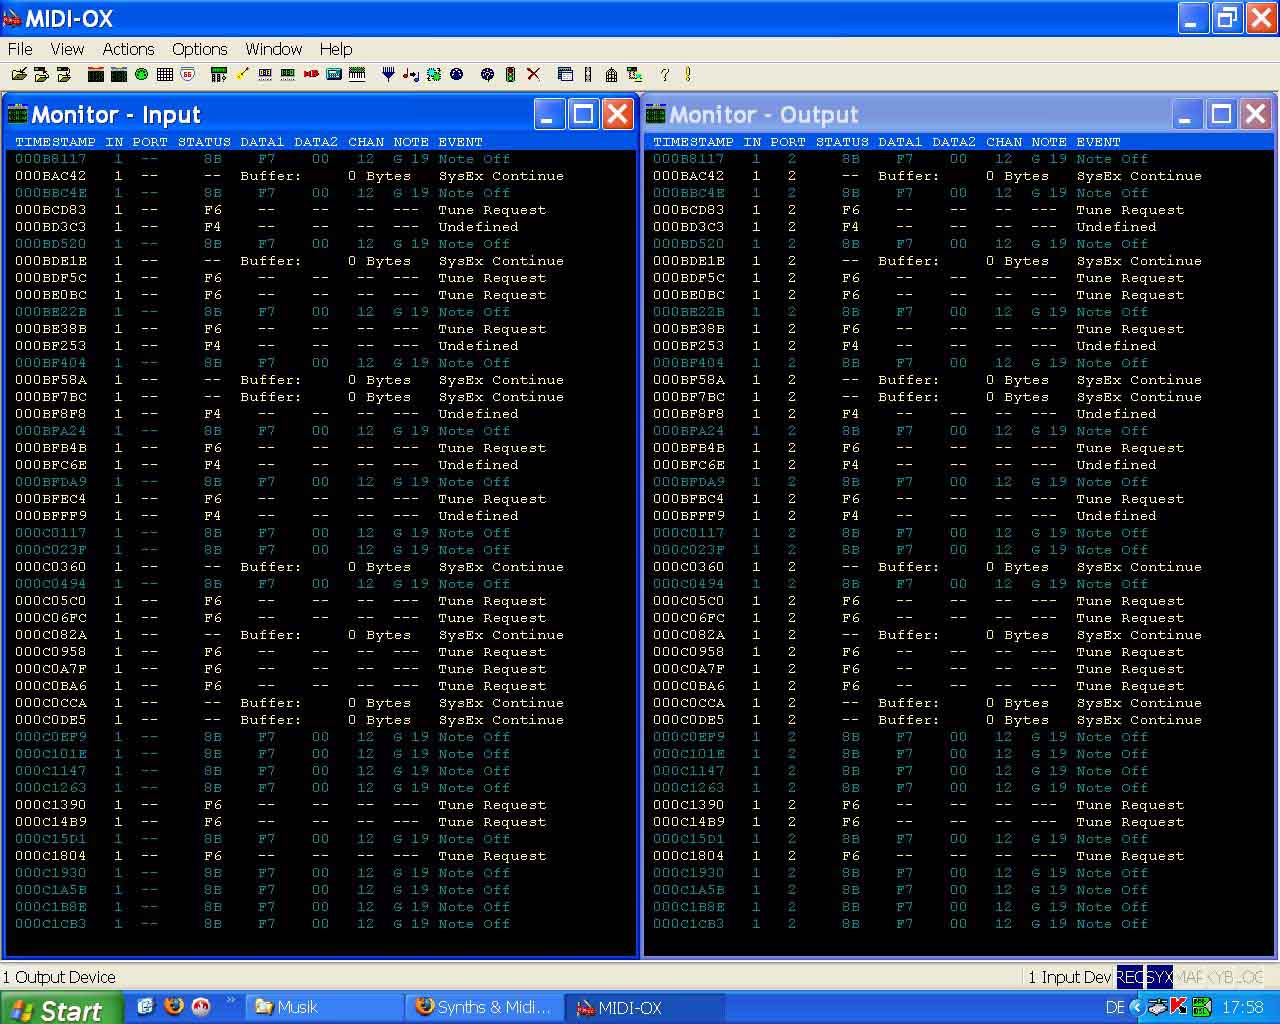This screenshot has width=1280, height=1024.
Task: Click the second monitor window toolbar icon
Action: point(119,74)
